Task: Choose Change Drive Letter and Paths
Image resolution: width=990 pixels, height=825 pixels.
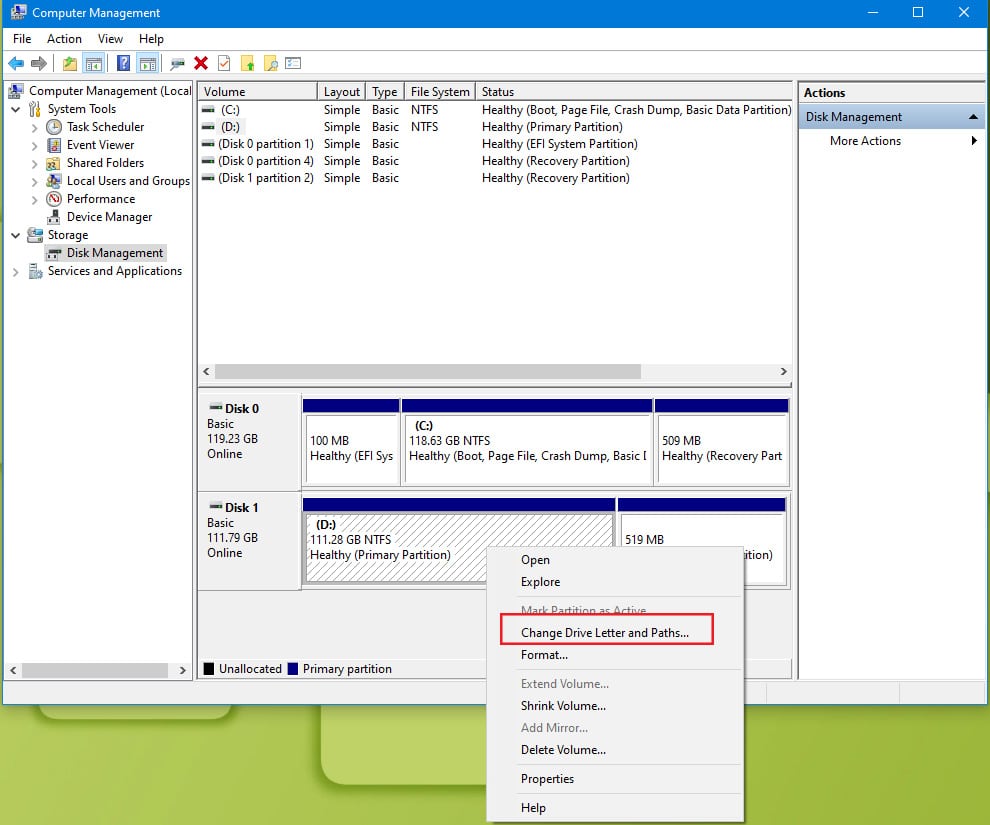Action: (x=604, y=633)
